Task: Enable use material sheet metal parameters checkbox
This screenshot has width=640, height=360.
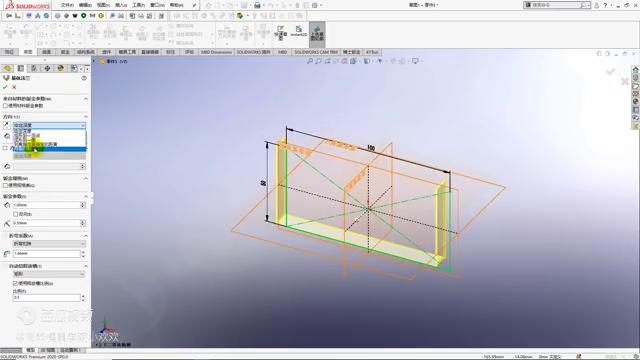Action: click(5, 106)
